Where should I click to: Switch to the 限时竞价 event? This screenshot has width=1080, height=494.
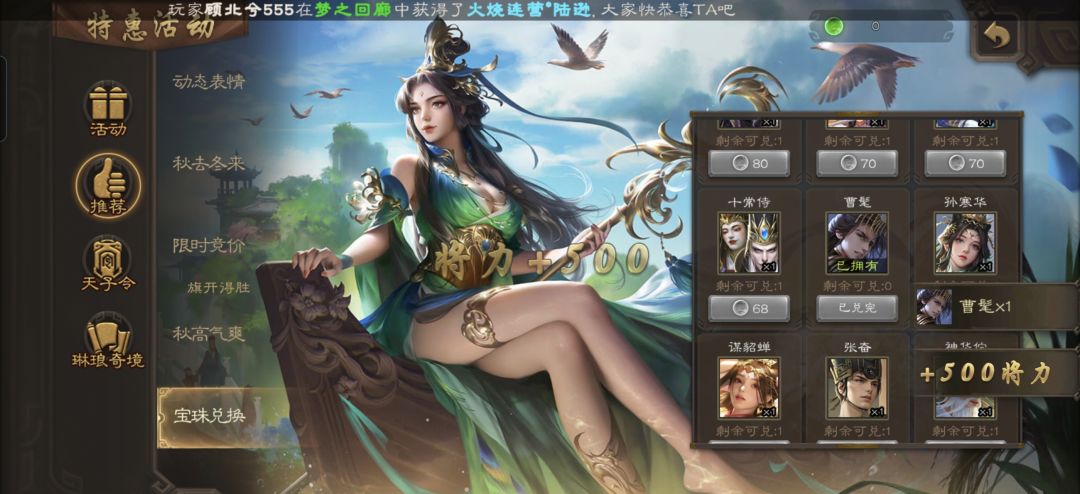[209, 245]
